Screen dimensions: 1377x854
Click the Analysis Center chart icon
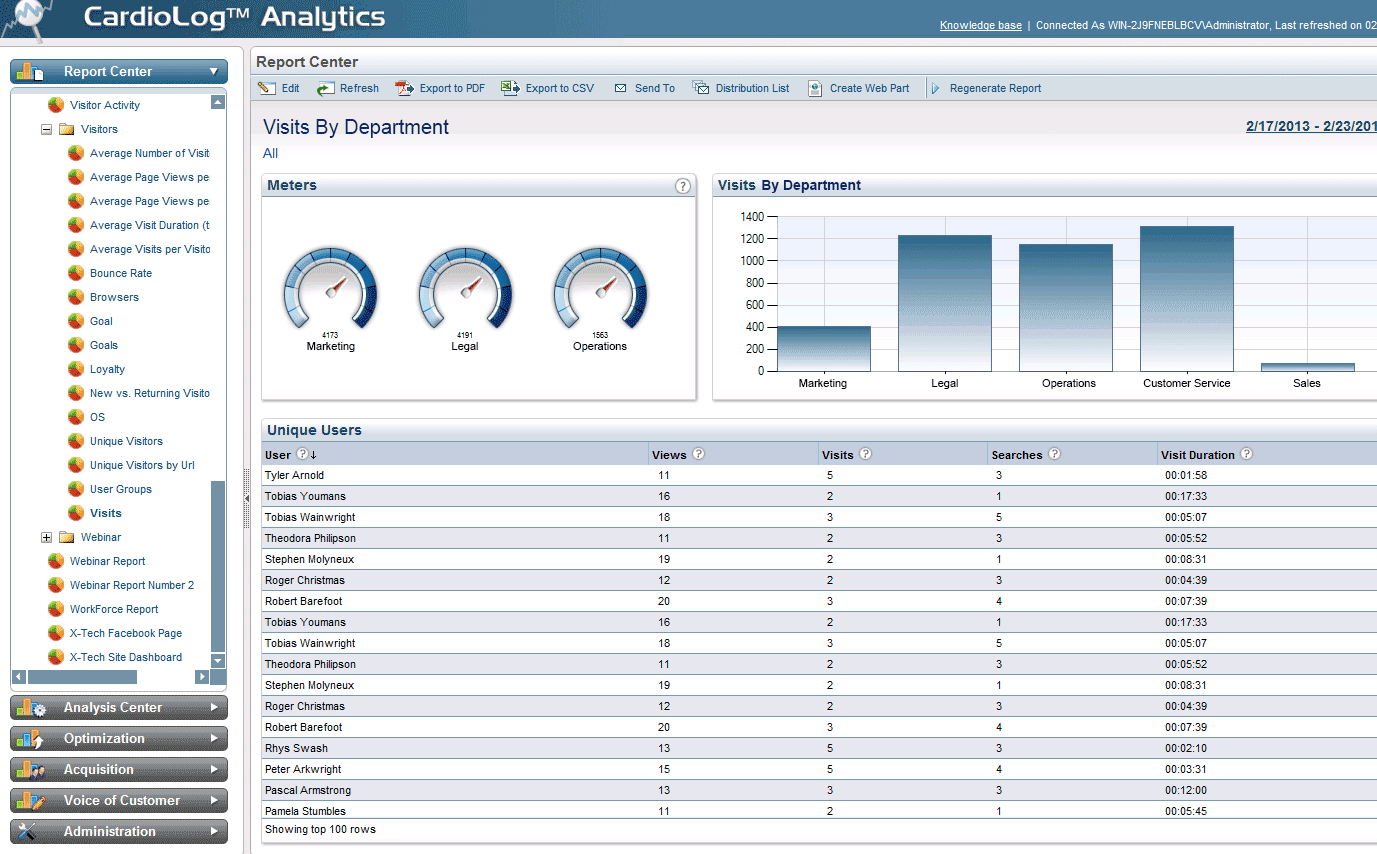coord(31,707)
